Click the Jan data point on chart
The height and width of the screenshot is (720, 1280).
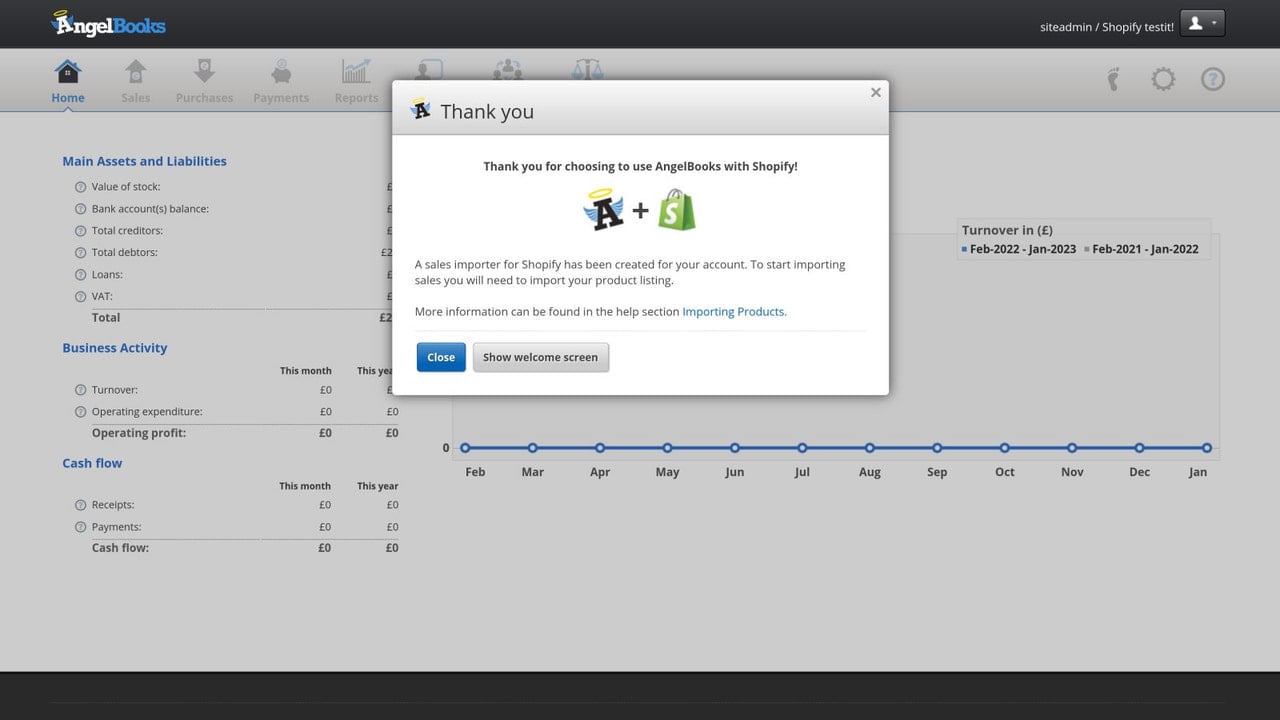(x=1207, y=448)
